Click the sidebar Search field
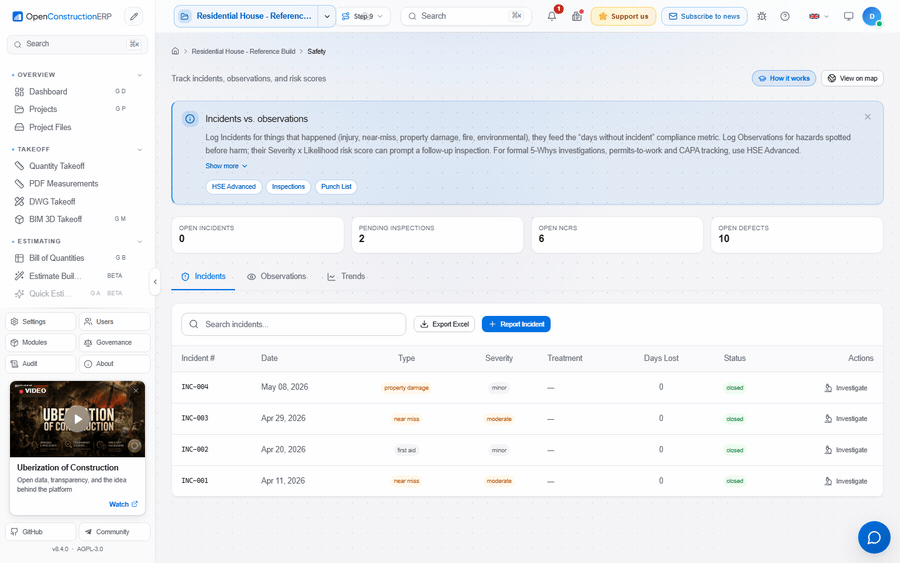Viewport: 900px width, 563px height. (77, 44)
